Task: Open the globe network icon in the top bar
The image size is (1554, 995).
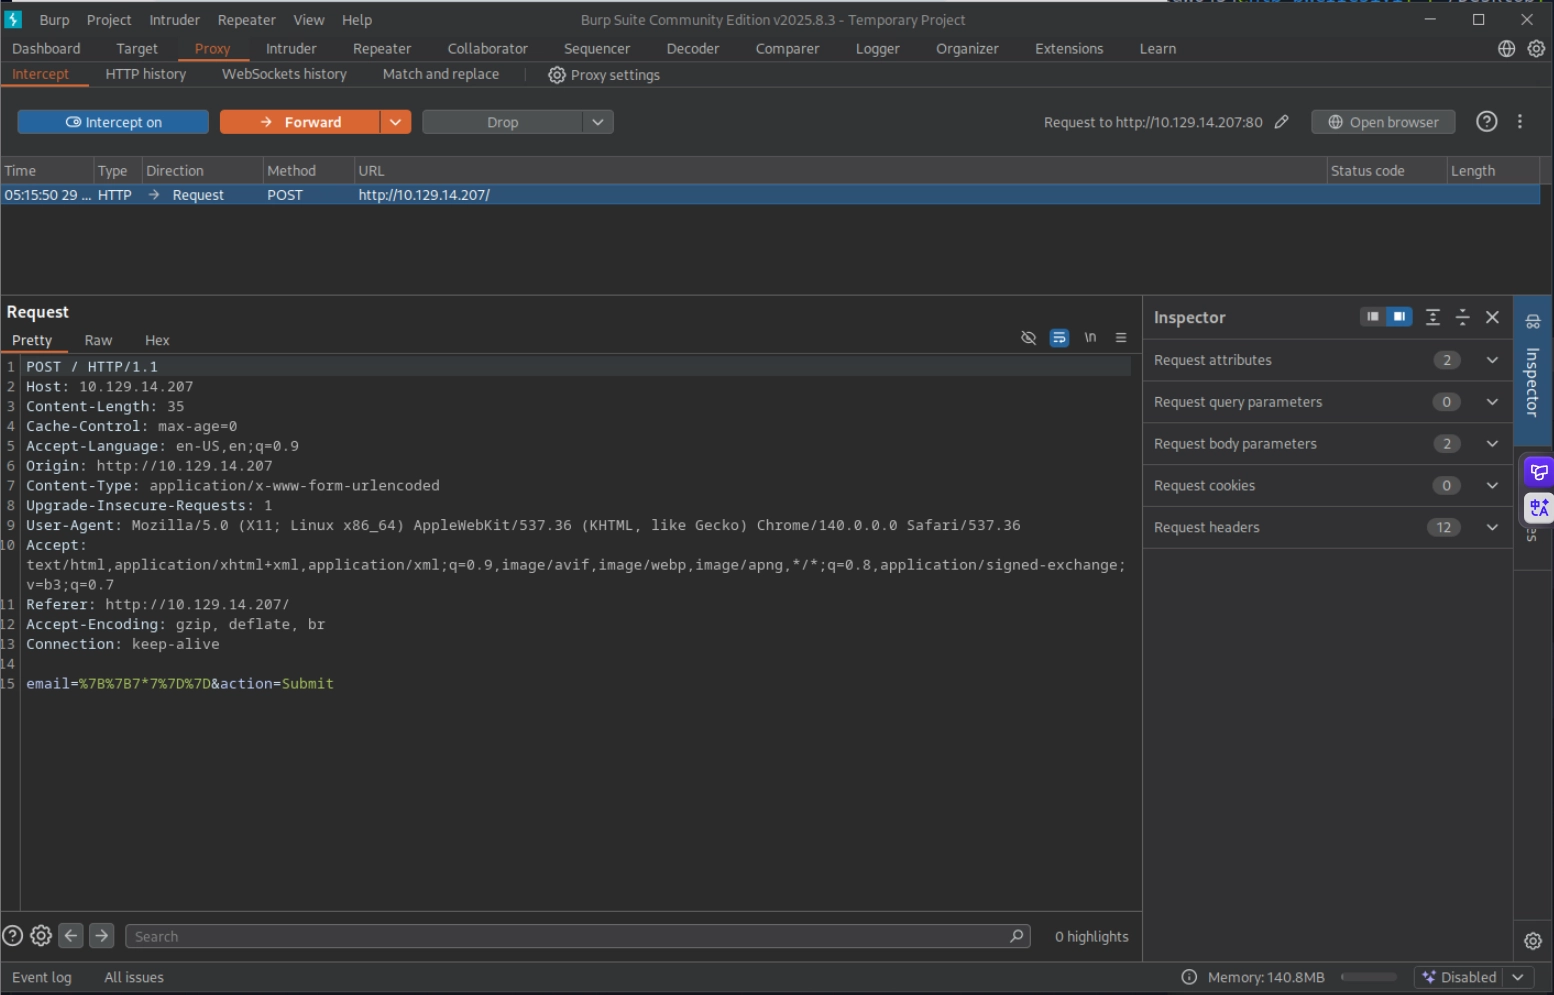Action: point(1506,48)
